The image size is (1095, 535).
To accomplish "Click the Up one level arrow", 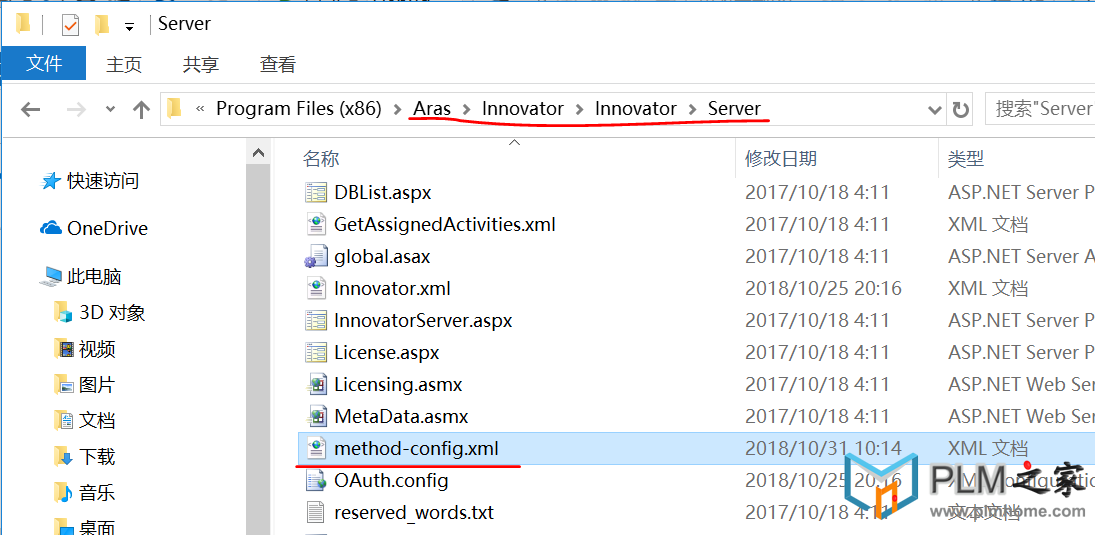I will click(x=142, y=109).
